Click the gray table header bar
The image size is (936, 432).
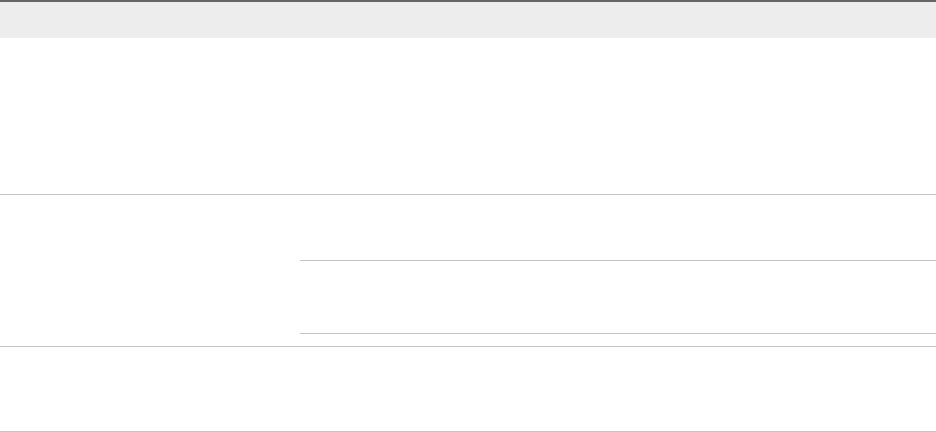(x=468, y=20)
